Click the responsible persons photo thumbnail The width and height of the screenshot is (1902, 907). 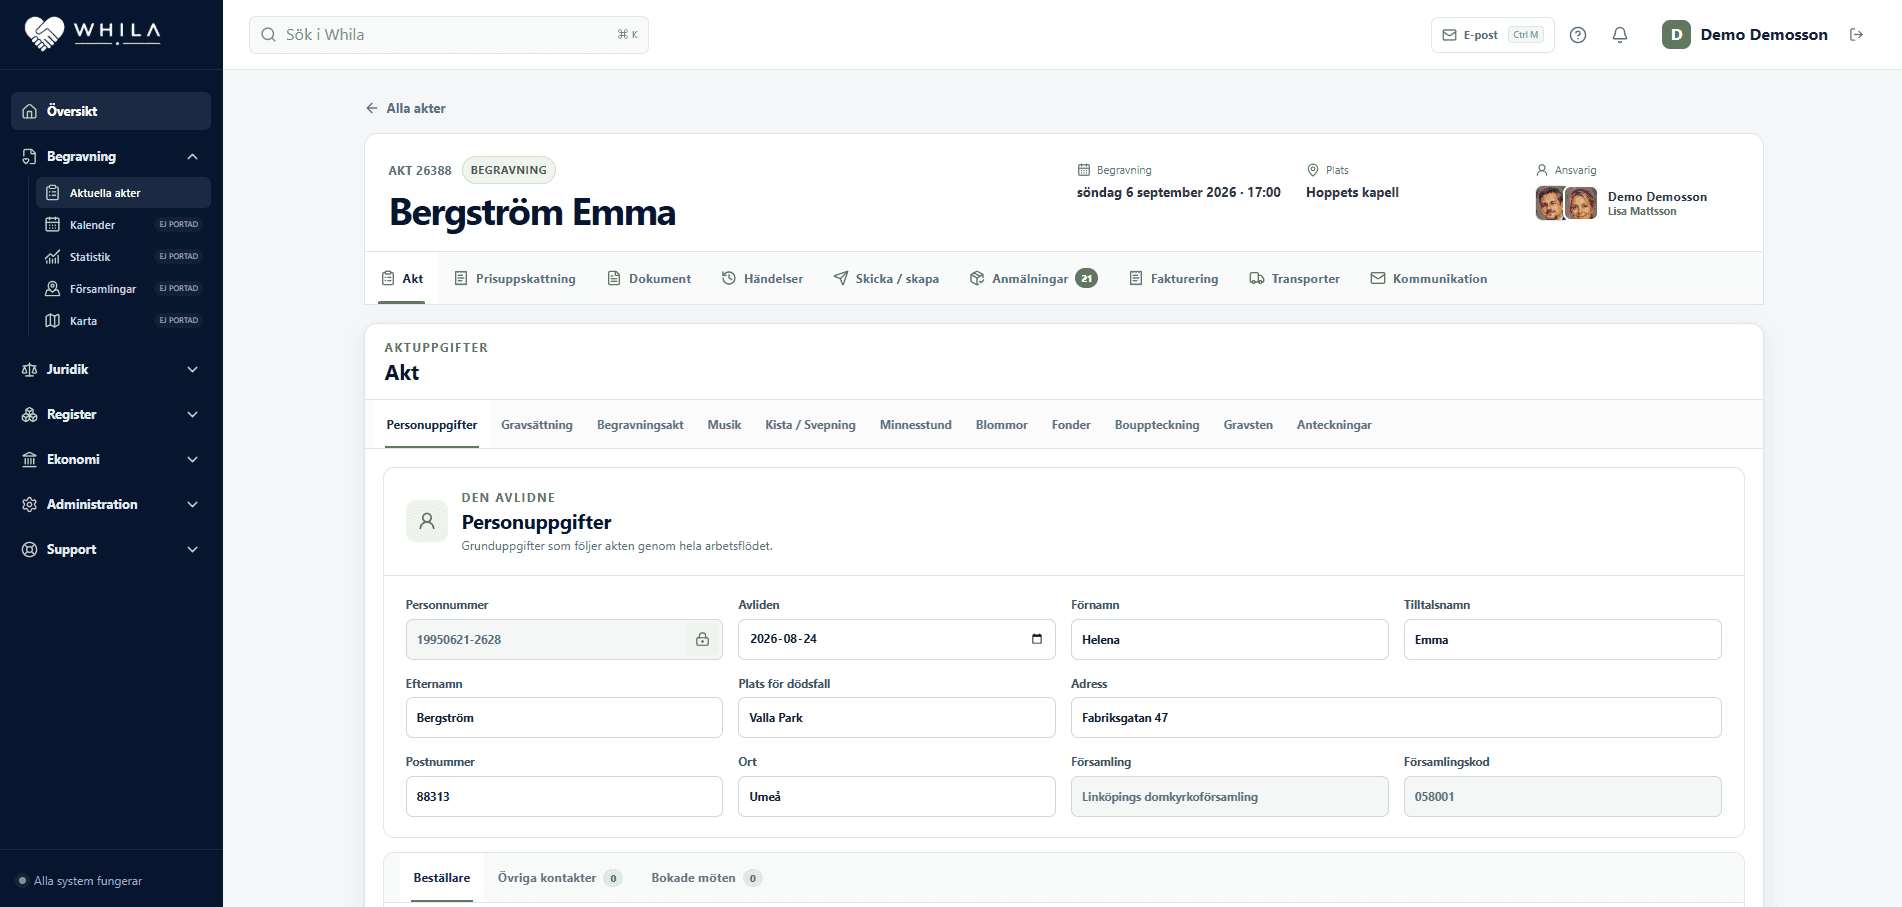pyautogui.click(x=1566, y=203)
